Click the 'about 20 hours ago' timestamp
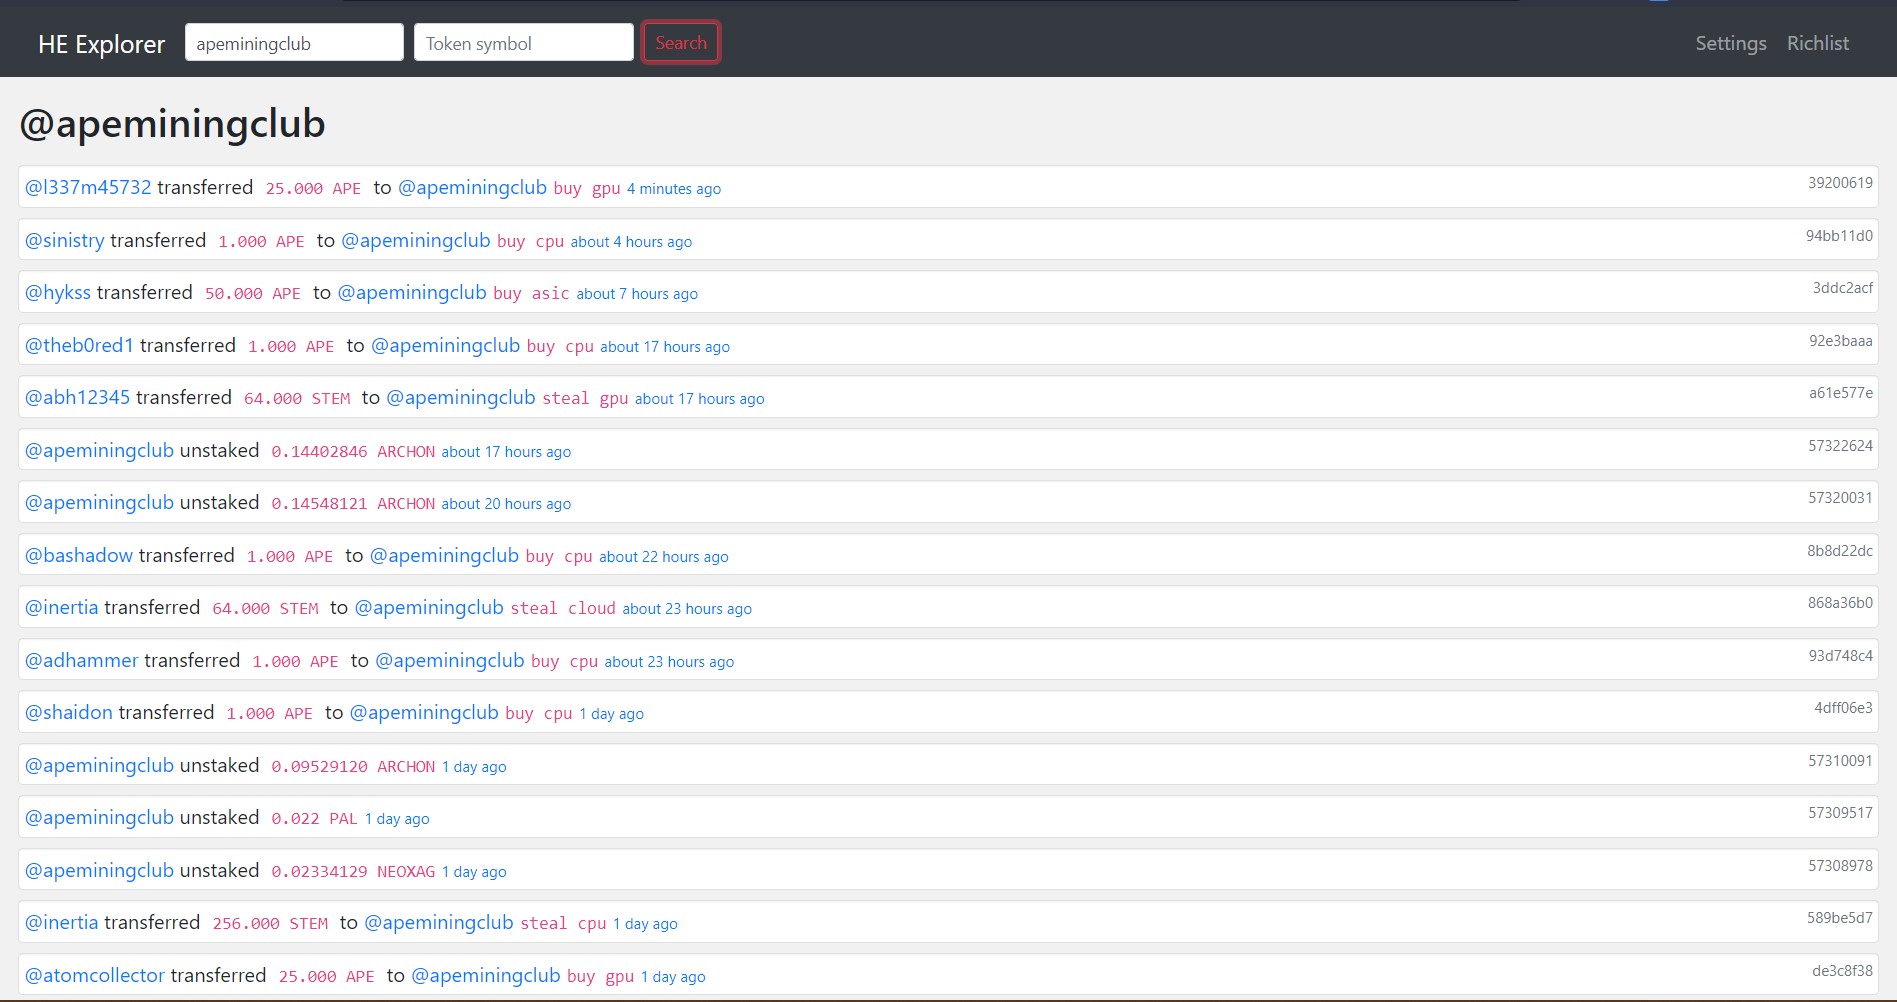The height and width of the screenshot is (1002, 1897). [506, 503]
